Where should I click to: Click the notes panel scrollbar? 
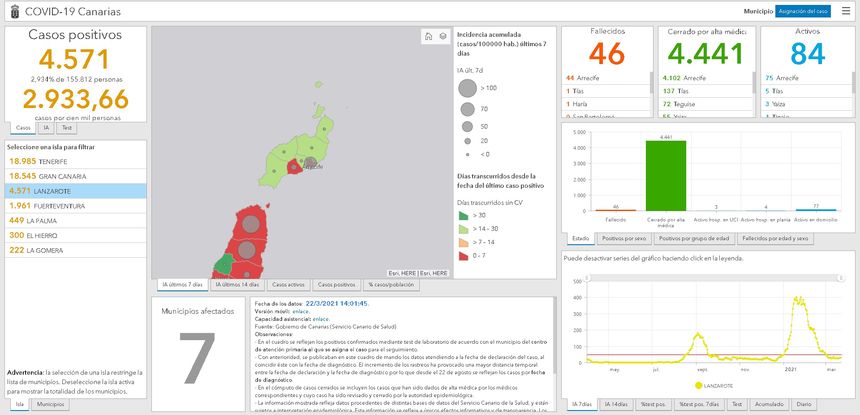pyautogui.click(x=553, y=337)
